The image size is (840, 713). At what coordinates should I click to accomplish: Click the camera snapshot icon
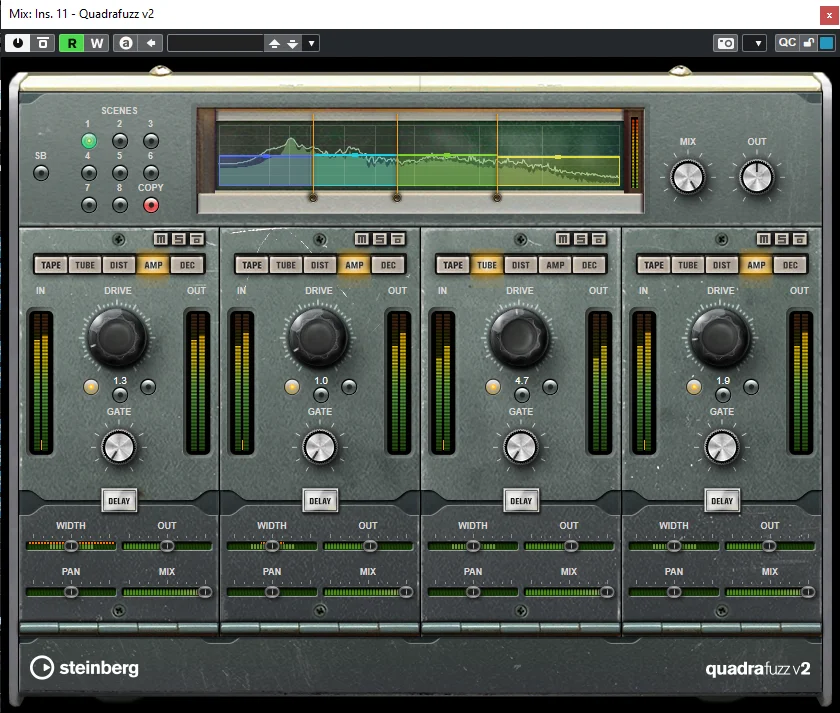[x=726, y=43]
